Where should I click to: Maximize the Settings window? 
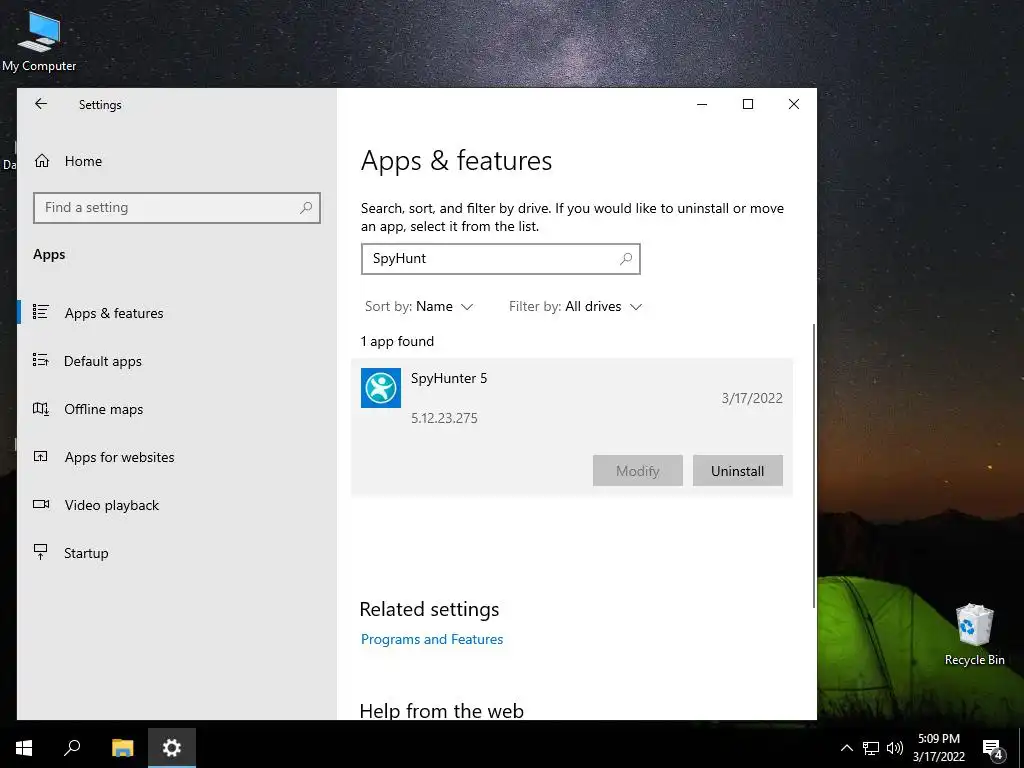coord(748,104)
